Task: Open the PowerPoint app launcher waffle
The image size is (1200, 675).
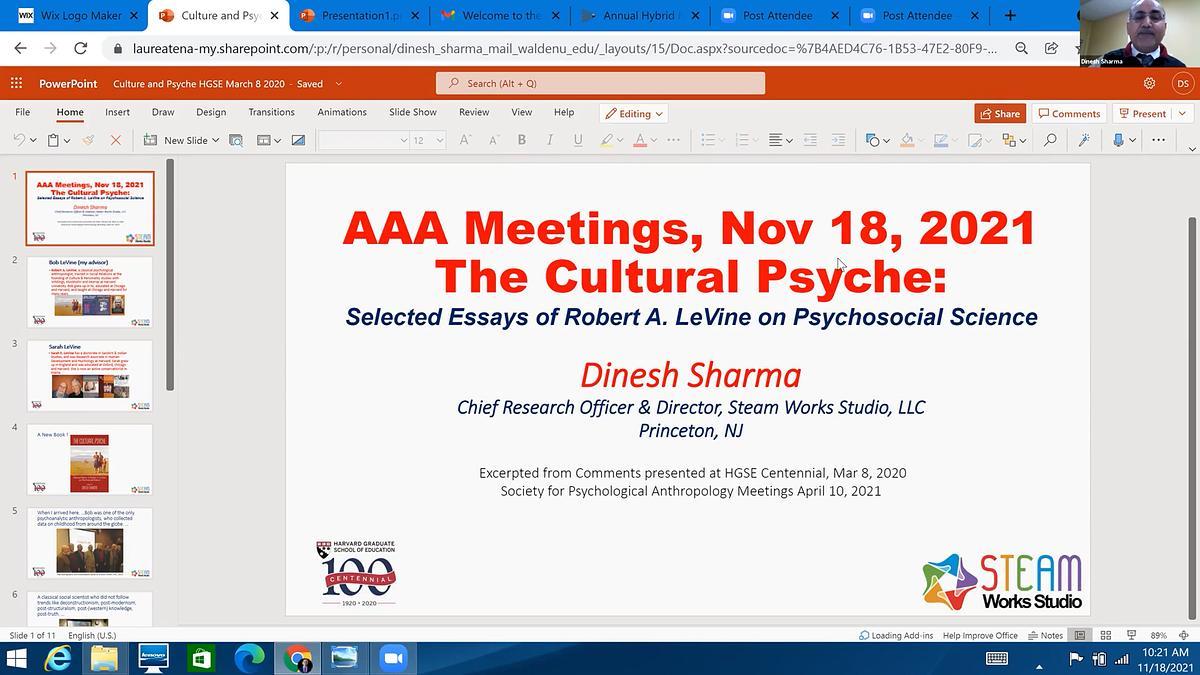Action: pos(16,84)
